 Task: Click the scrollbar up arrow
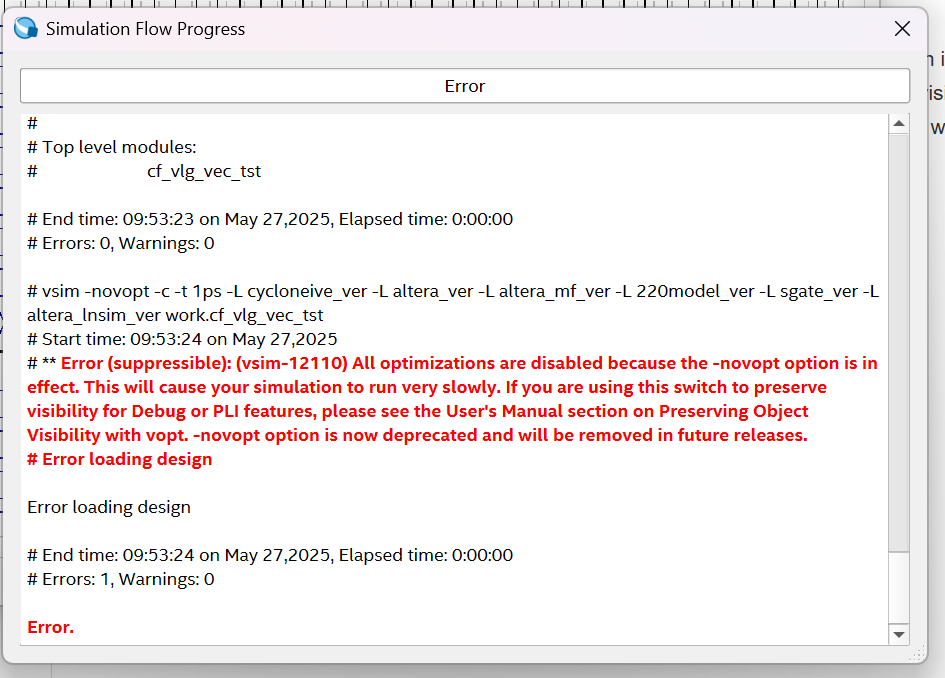899,124
